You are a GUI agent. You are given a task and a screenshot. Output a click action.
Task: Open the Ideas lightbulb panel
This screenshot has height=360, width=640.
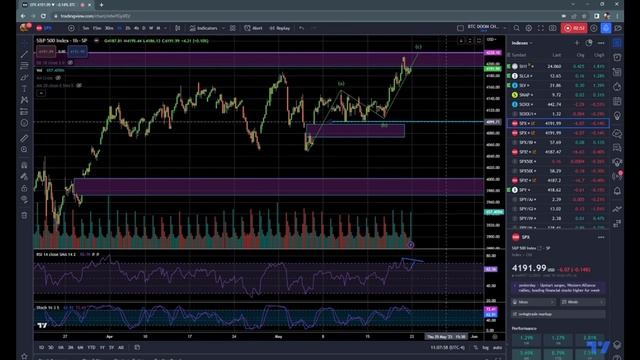(617, 116)
